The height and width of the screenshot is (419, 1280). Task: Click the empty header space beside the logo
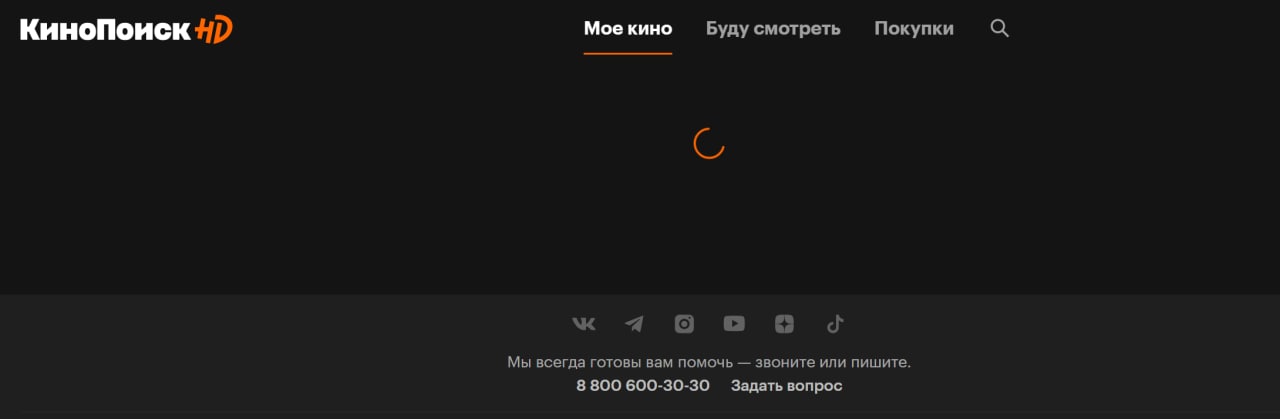point(400,30)
